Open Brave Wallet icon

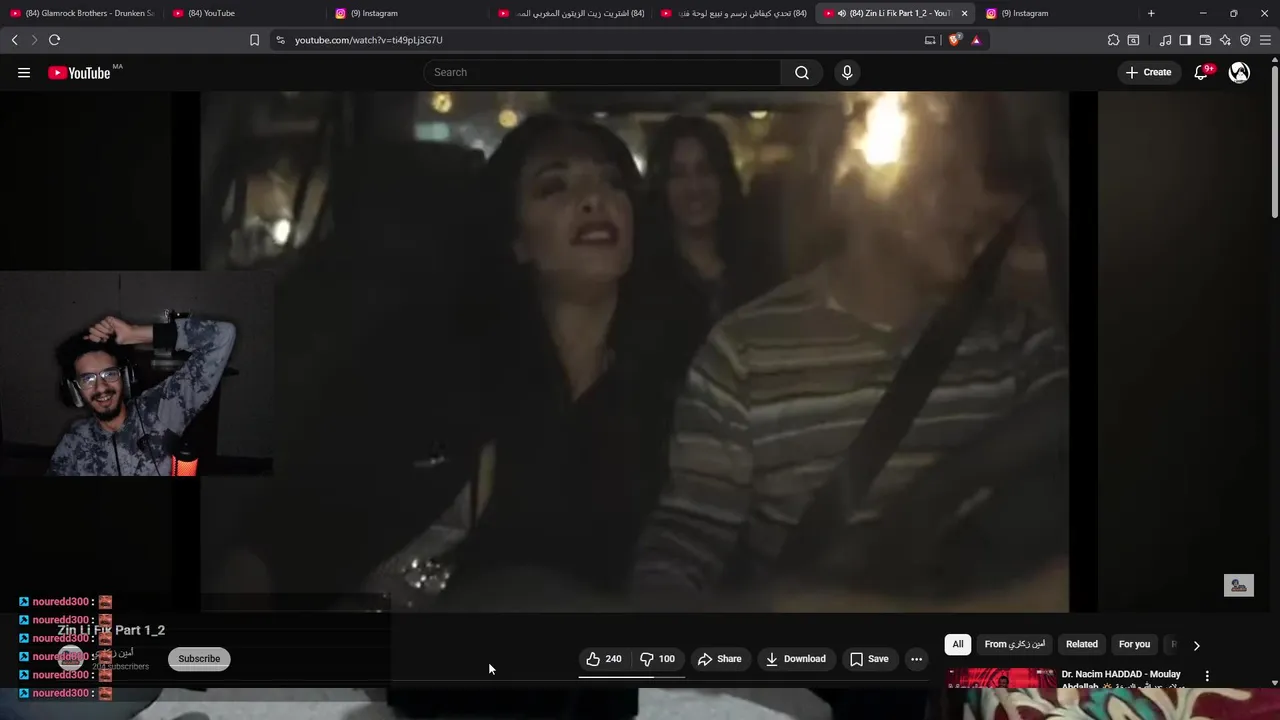click(x=1205, y=40)
